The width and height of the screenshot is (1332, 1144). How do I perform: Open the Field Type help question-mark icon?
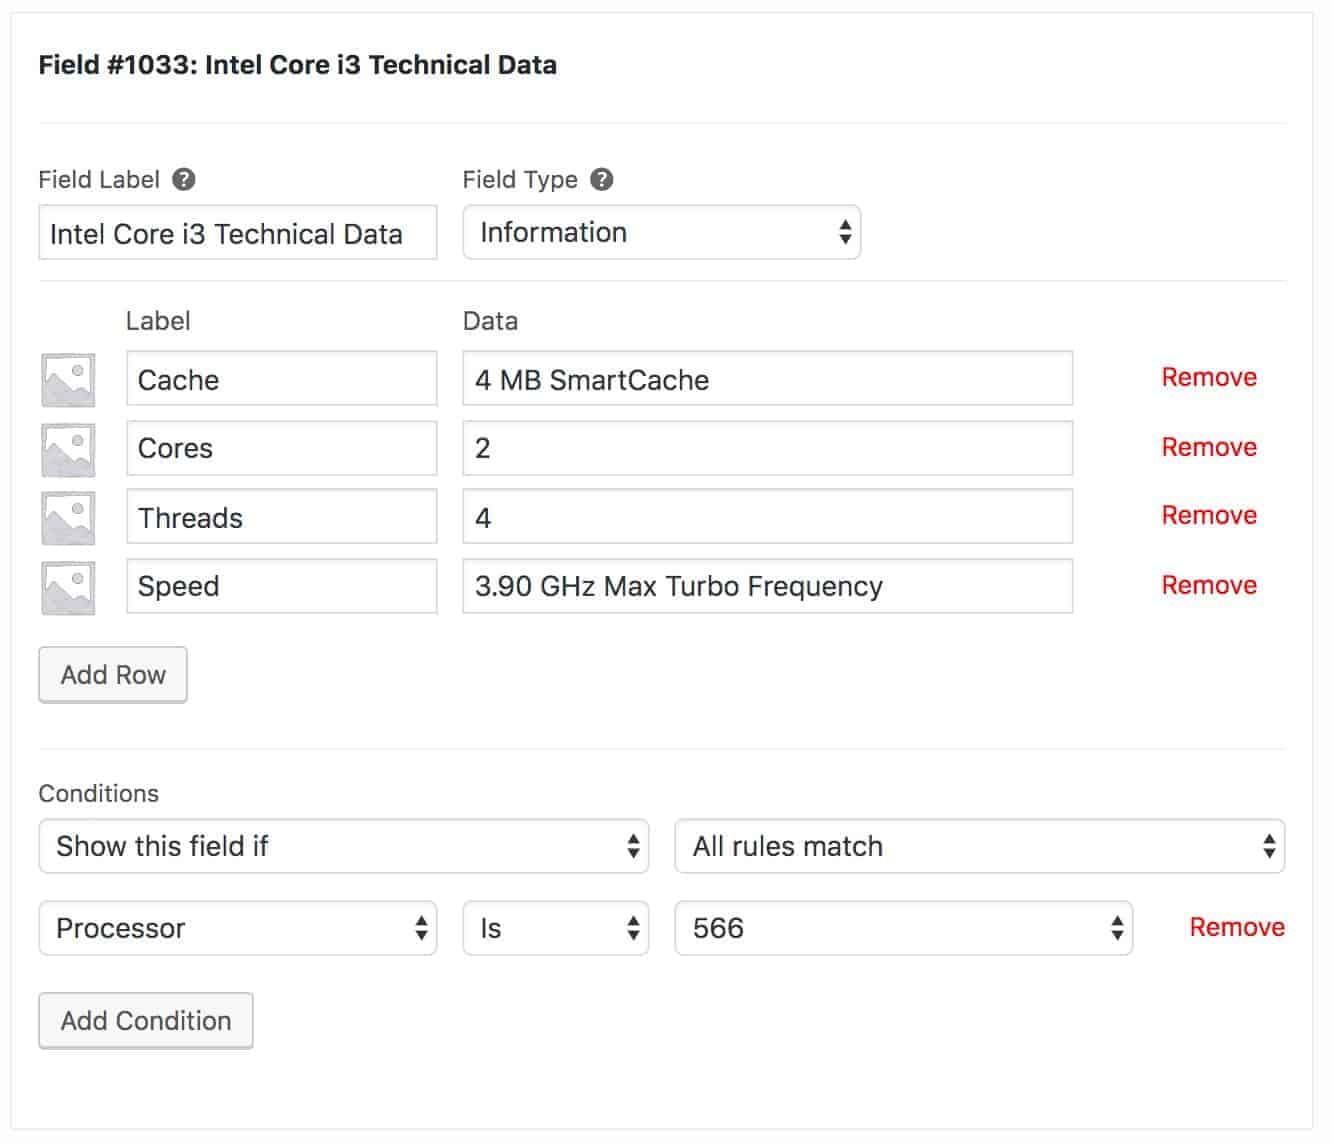[601, 180]
